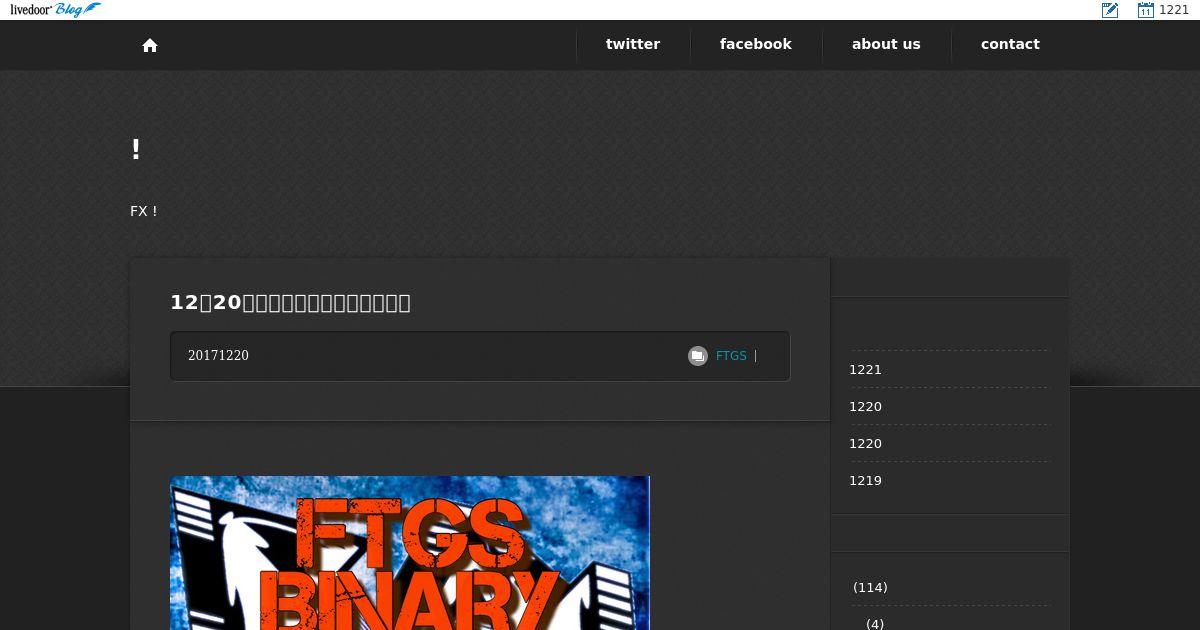Open the write-post pencil icon
The image size is (1200, 630).
tap(1110, 10)
